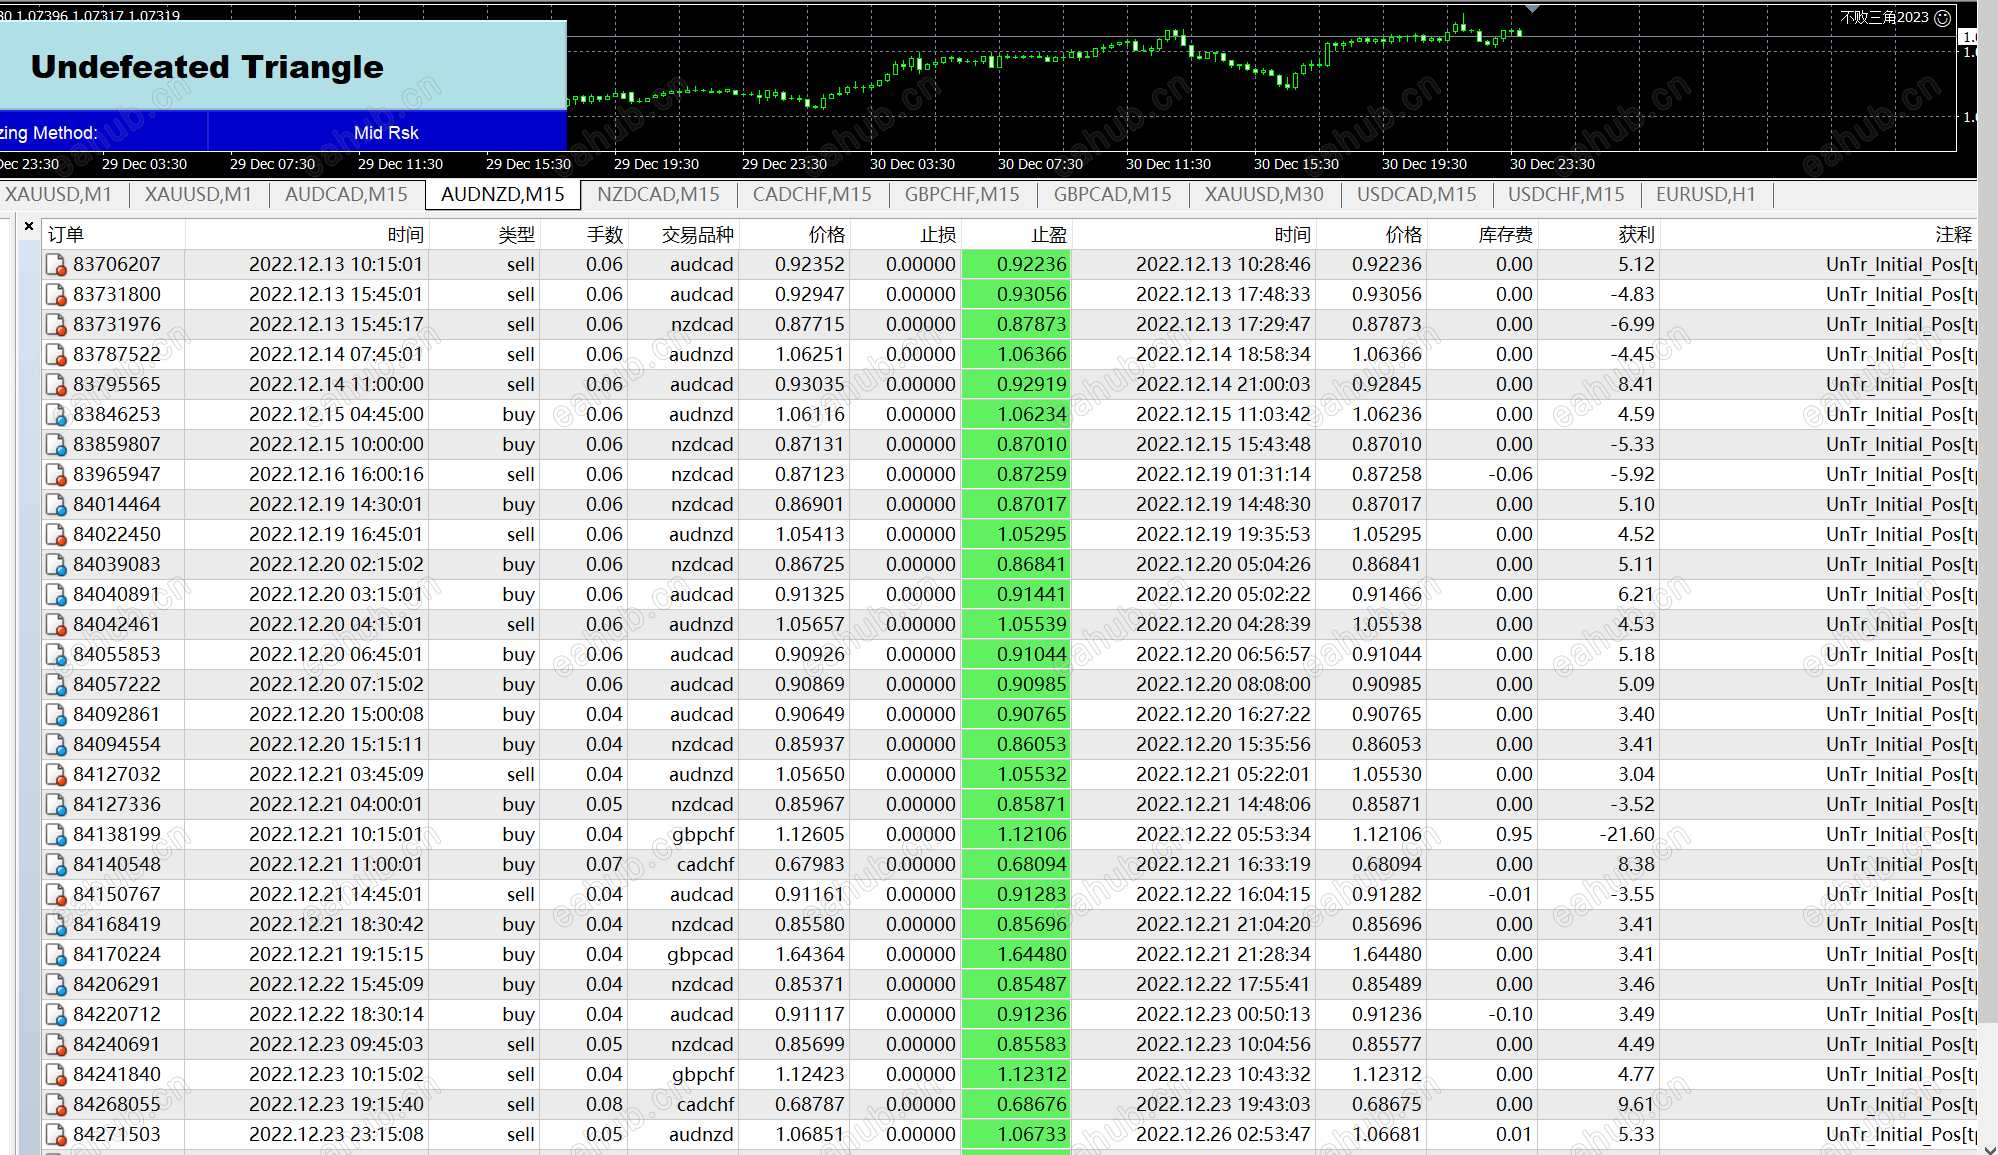Click the order icon for ticket 83846253
The image size is (1998, 1155).
[56, 415]
